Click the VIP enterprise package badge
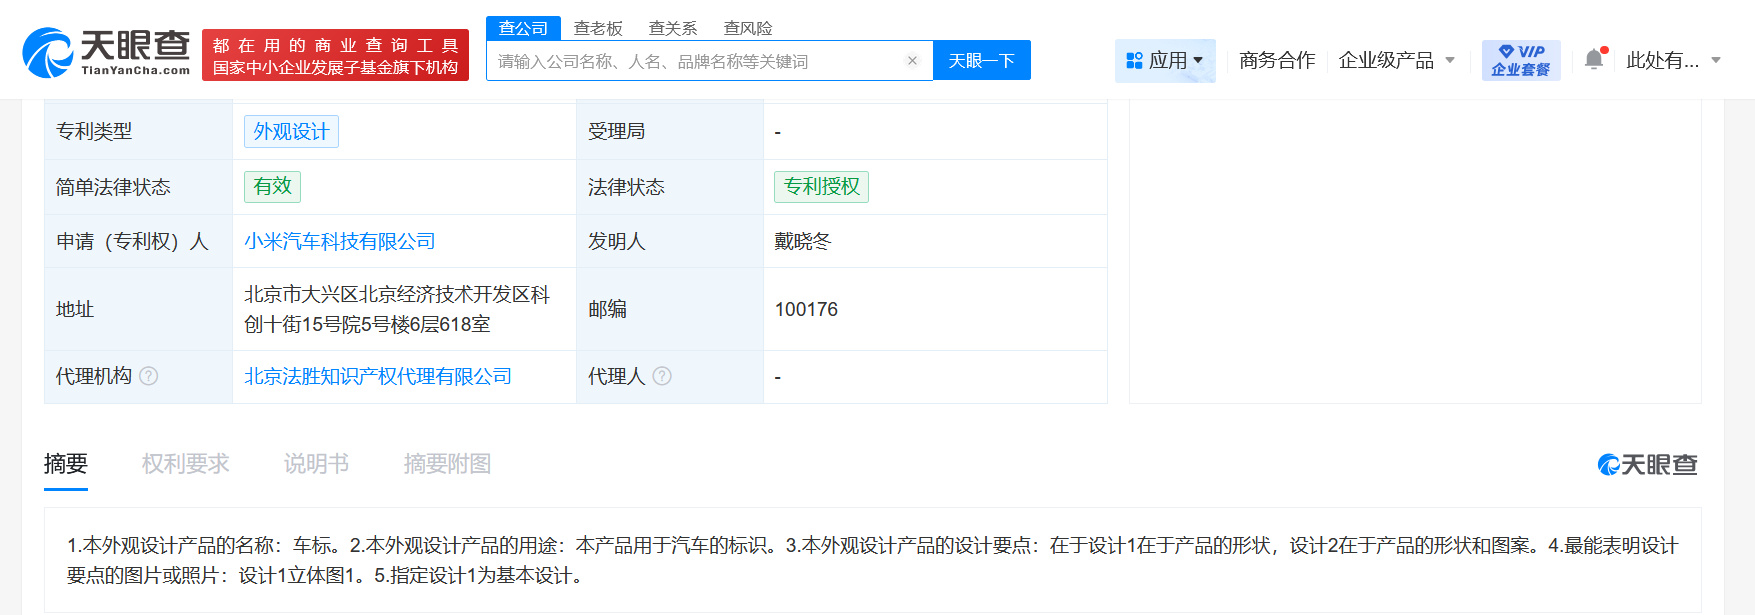 [x=1521, y=60]
